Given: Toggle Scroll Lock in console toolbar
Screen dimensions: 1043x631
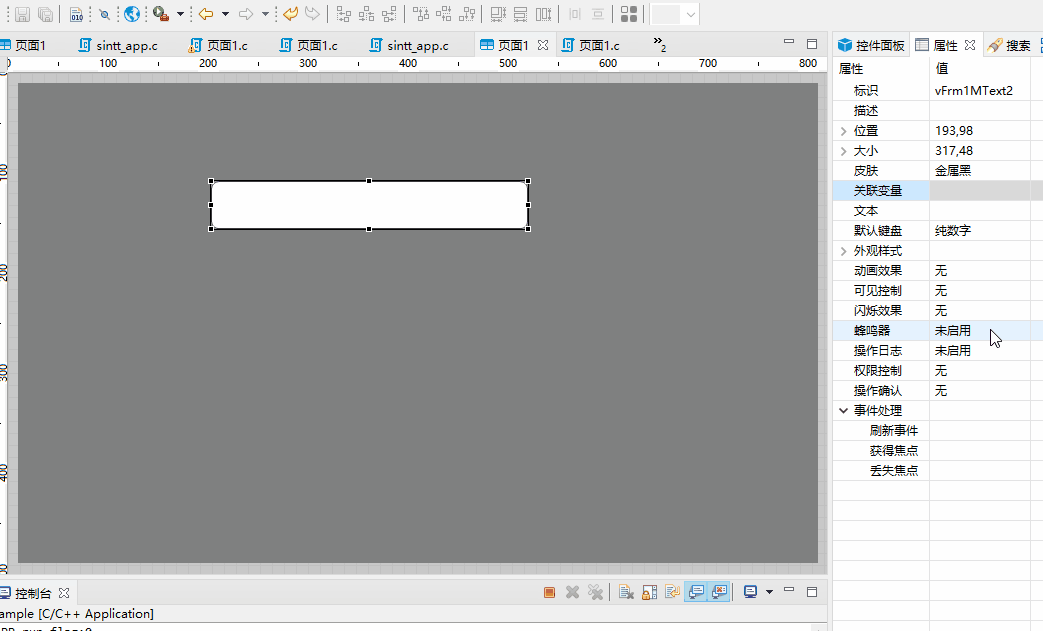Looking at the screenshot, I should coord(649,592).
